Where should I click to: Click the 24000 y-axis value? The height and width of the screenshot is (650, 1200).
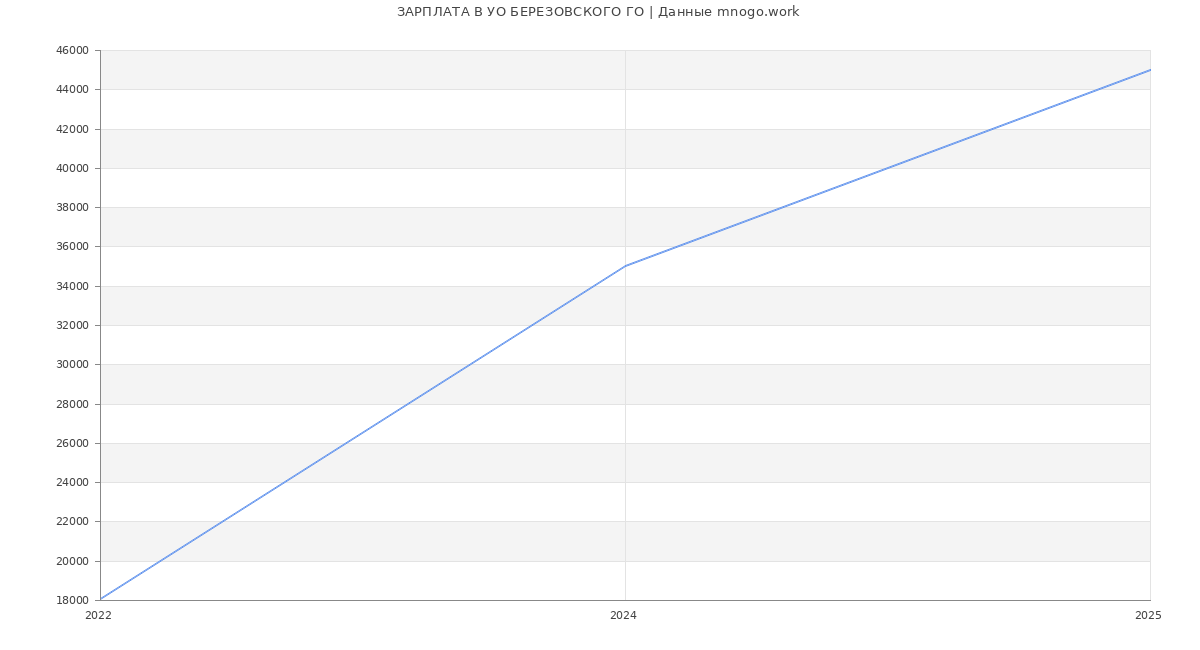(72, 483)
